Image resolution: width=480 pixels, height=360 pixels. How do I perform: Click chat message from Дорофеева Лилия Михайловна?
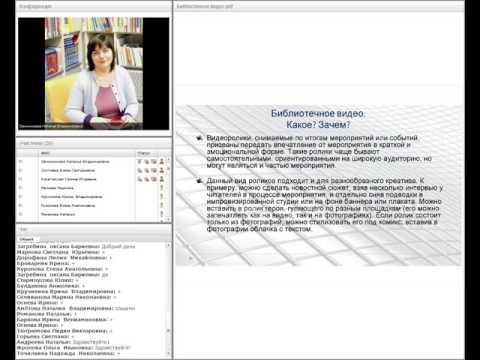click(64, 258)
